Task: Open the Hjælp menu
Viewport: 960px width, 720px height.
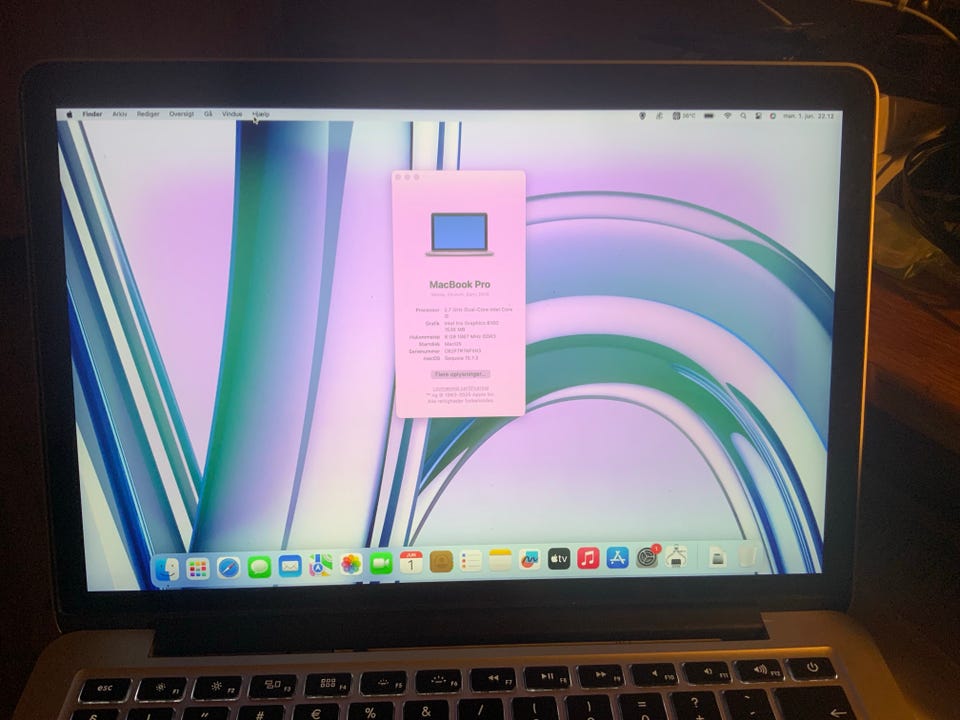Action: [x=261, y=114]
